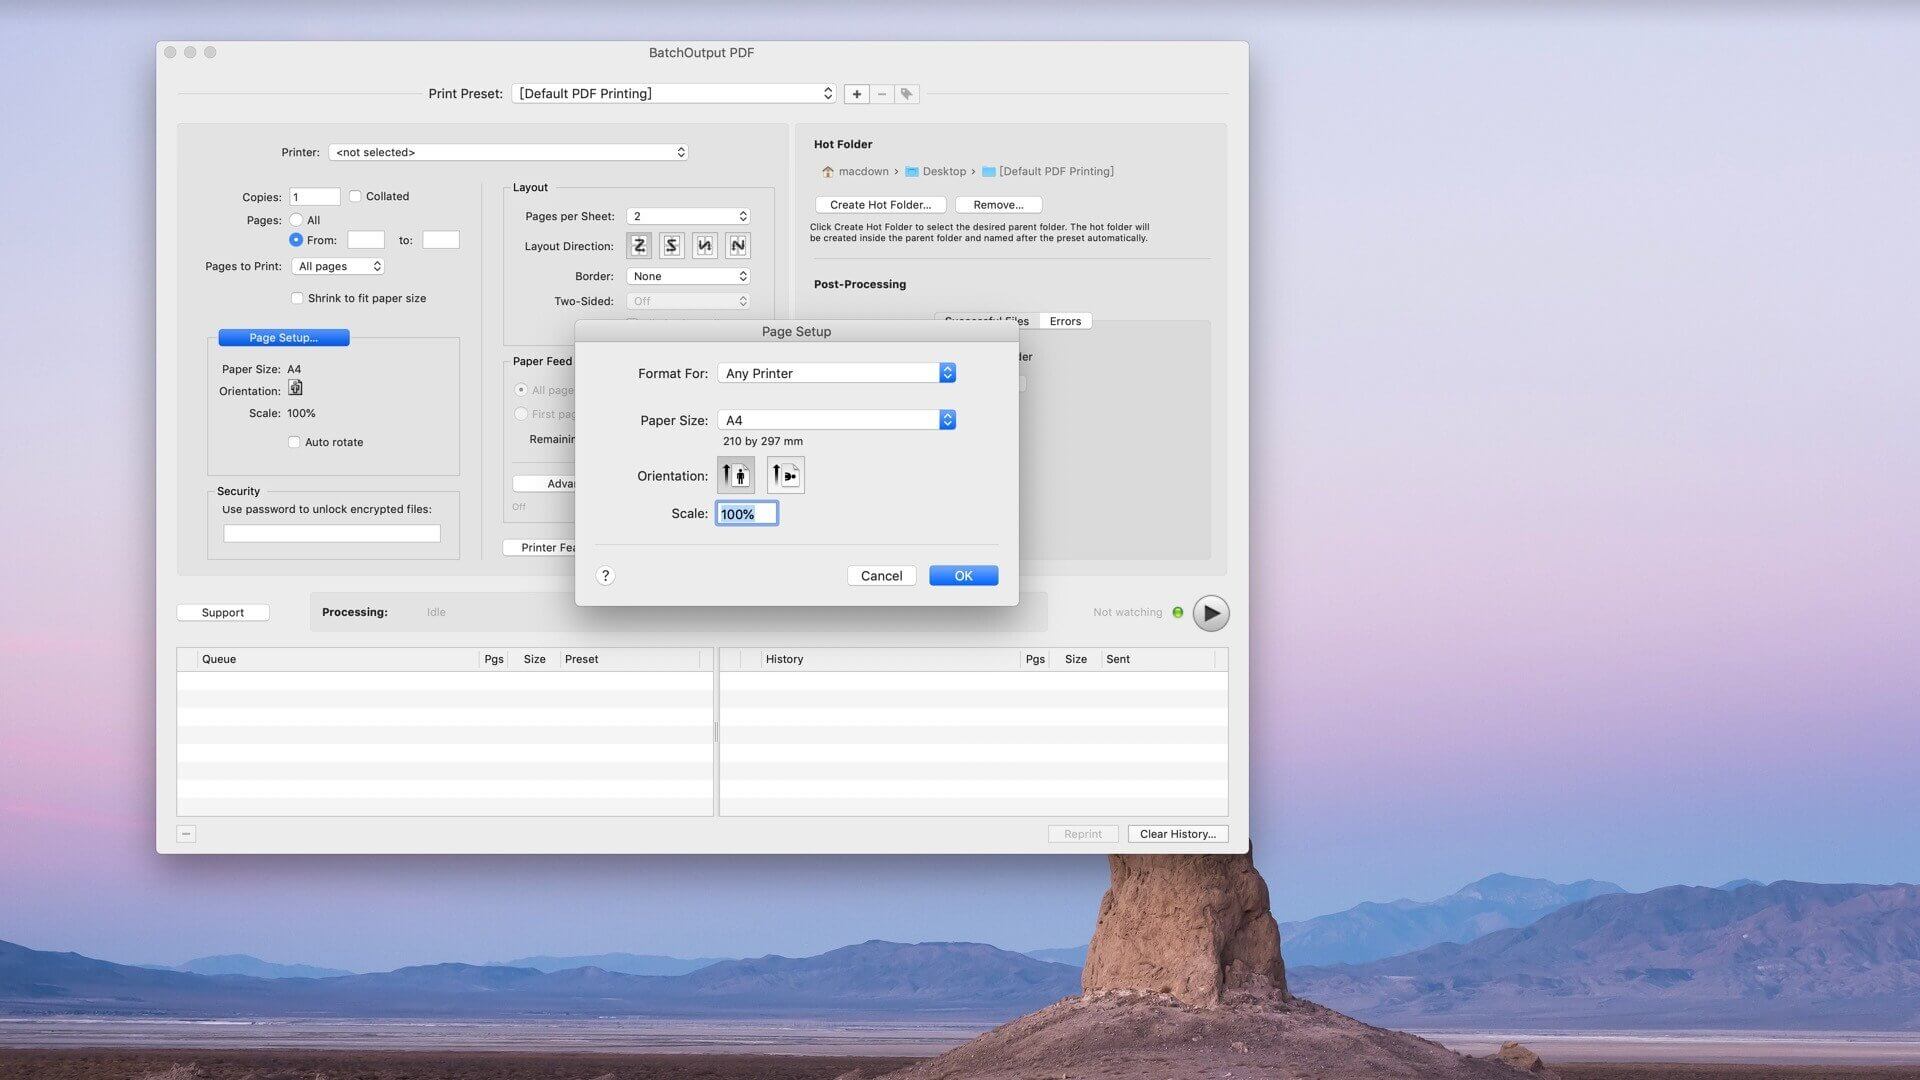The height and width of the screenshot is (1080, 1920).
Task: Select First page radio in Paper Feed
Action: [x=521, y=414]
